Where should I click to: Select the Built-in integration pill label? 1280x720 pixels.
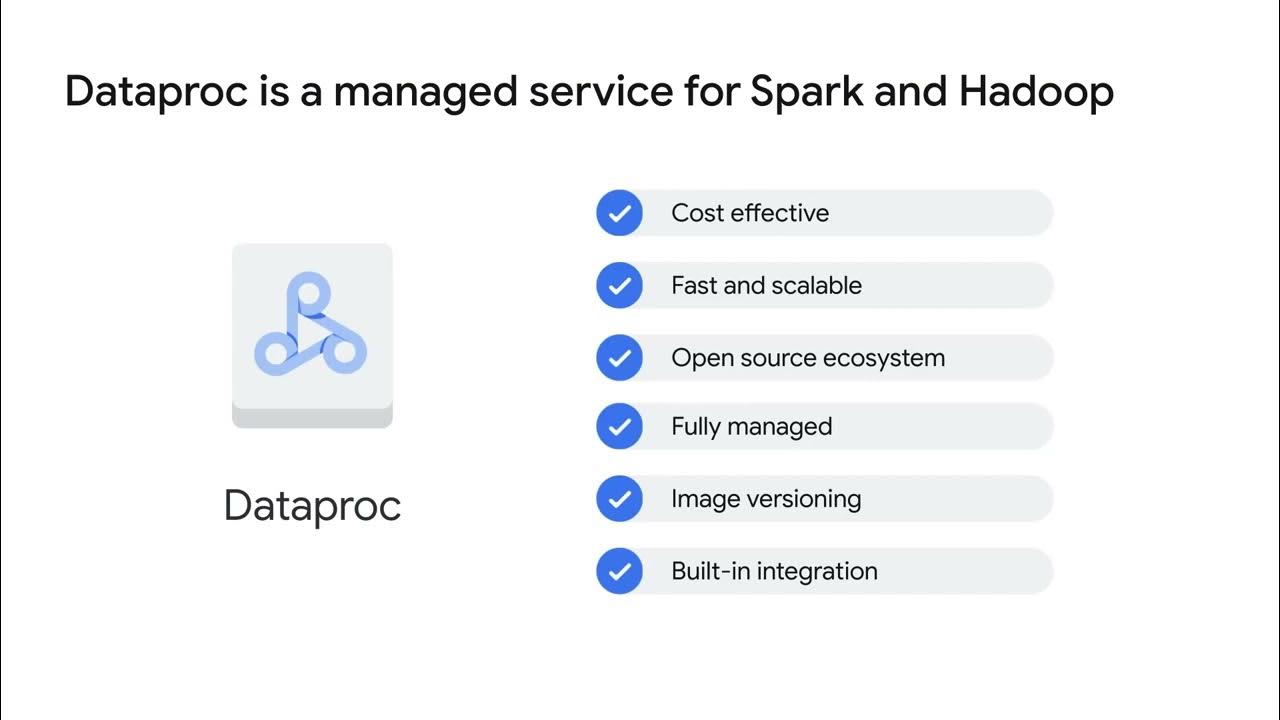pos(774,571)
